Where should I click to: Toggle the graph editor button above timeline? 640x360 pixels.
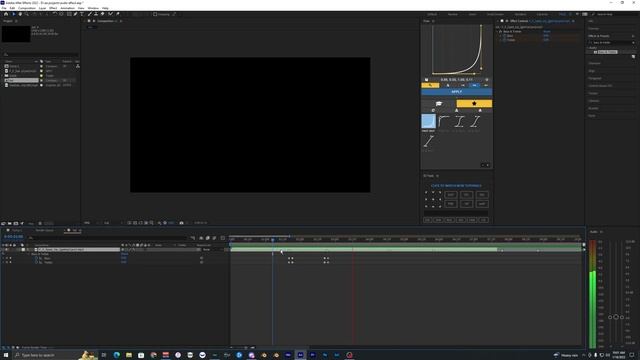223,238
